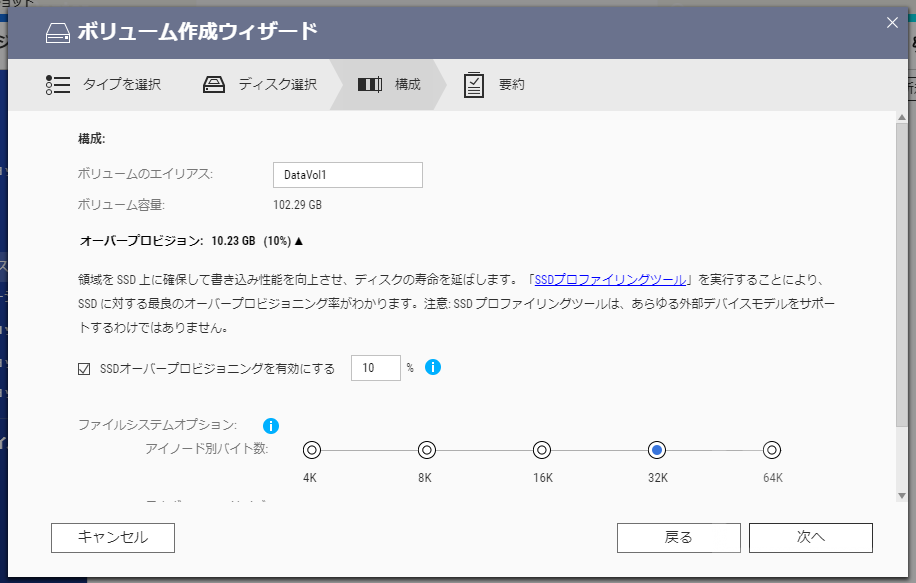Click the partition icon for 構成 step
Screen dimensions: 916x583
(x=370, y=85)
